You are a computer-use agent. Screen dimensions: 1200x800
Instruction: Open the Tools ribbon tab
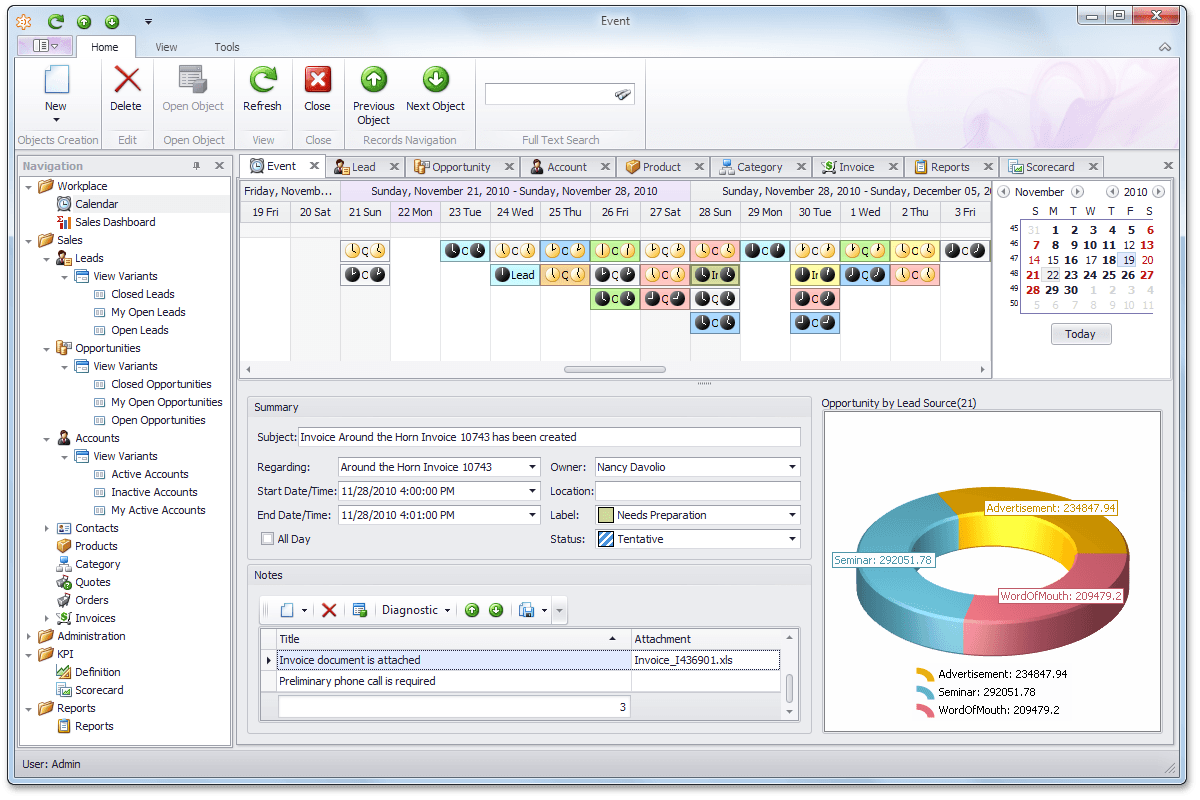(x=227, y=47)
